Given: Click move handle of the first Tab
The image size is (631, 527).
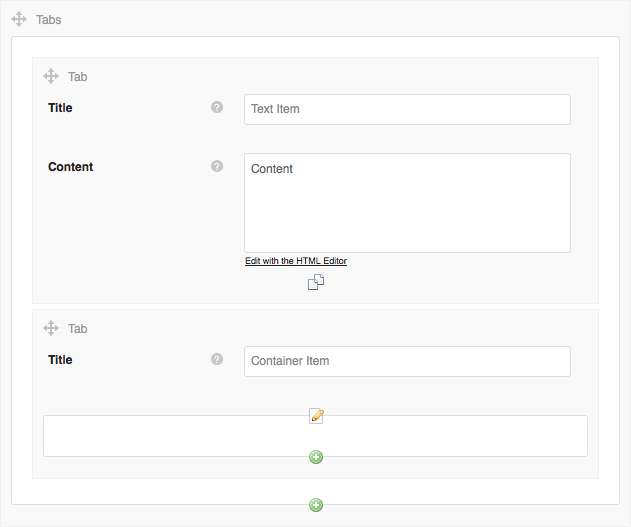Looking at the screenshot, I should coord(51,76).
